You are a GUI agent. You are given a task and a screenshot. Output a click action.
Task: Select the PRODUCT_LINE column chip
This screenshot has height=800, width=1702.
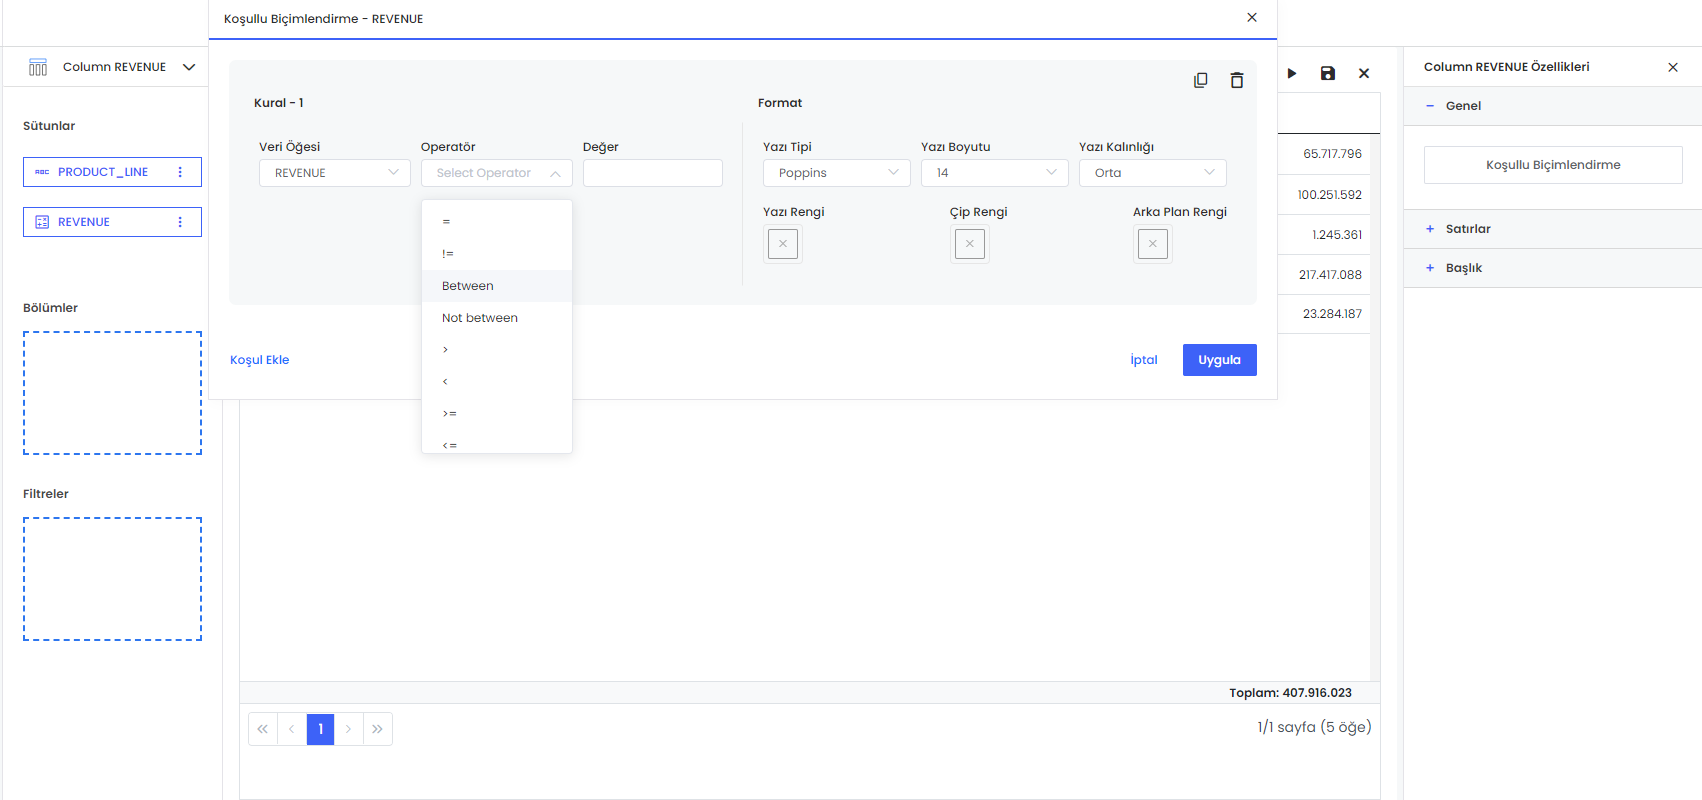112,172
